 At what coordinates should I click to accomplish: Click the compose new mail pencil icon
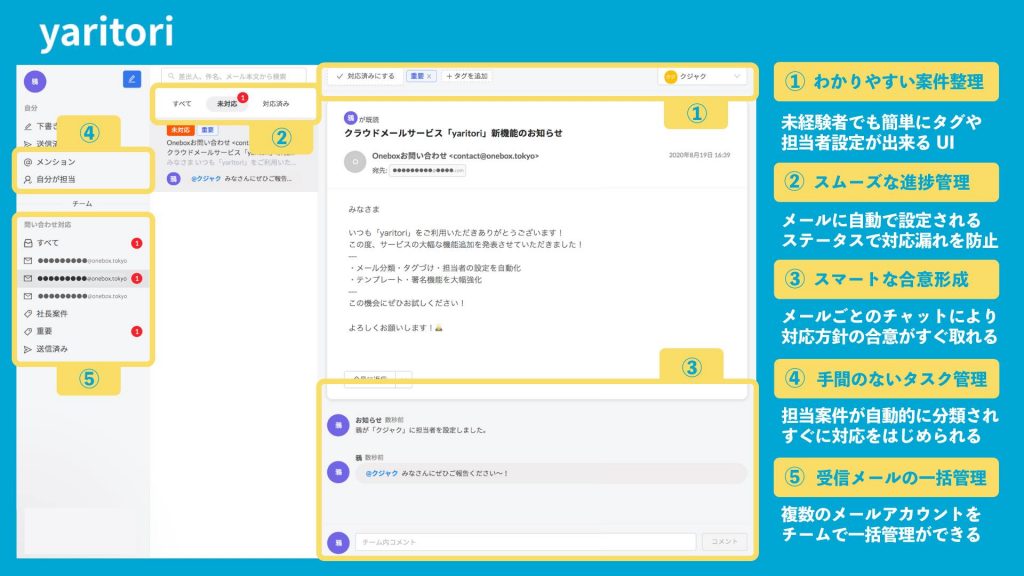(x=132, y=79)
